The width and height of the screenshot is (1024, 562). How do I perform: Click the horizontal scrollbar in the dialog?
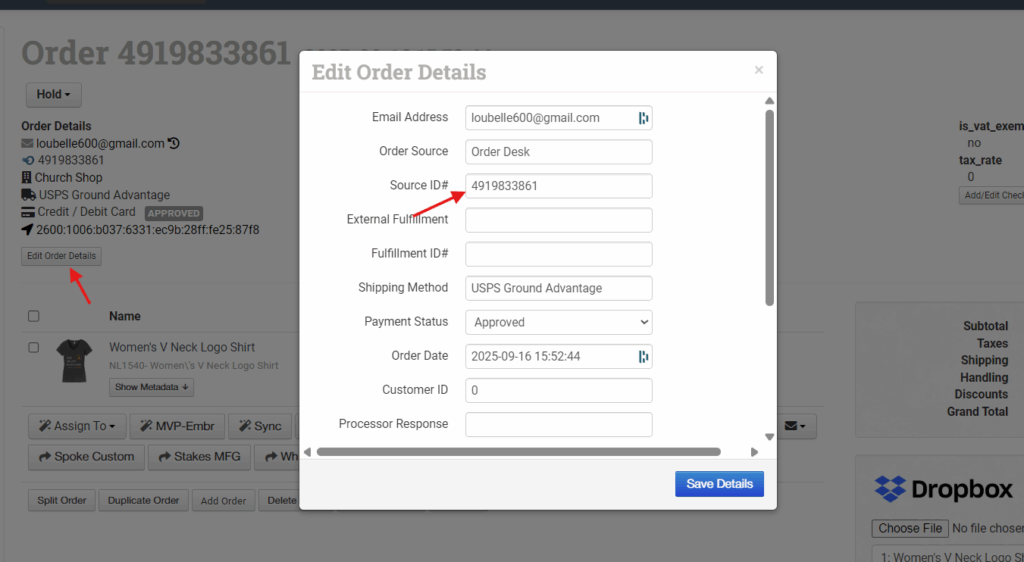pos(518,452)
